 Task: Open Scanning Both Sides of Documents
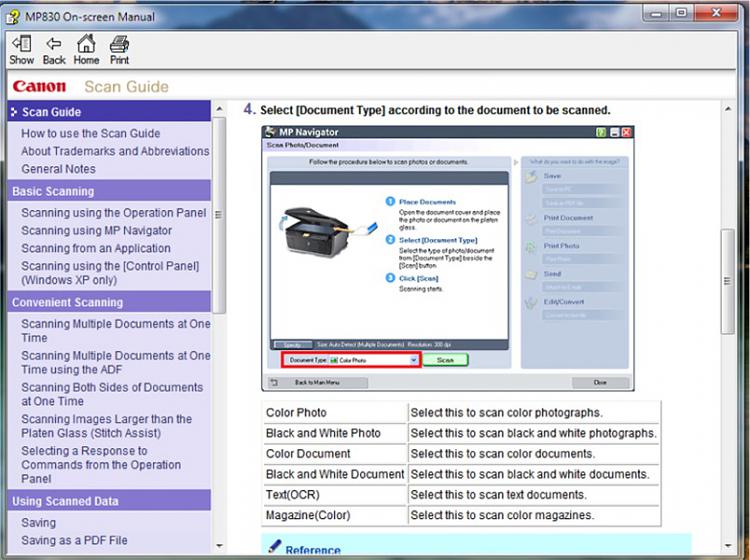click(112, 394)
